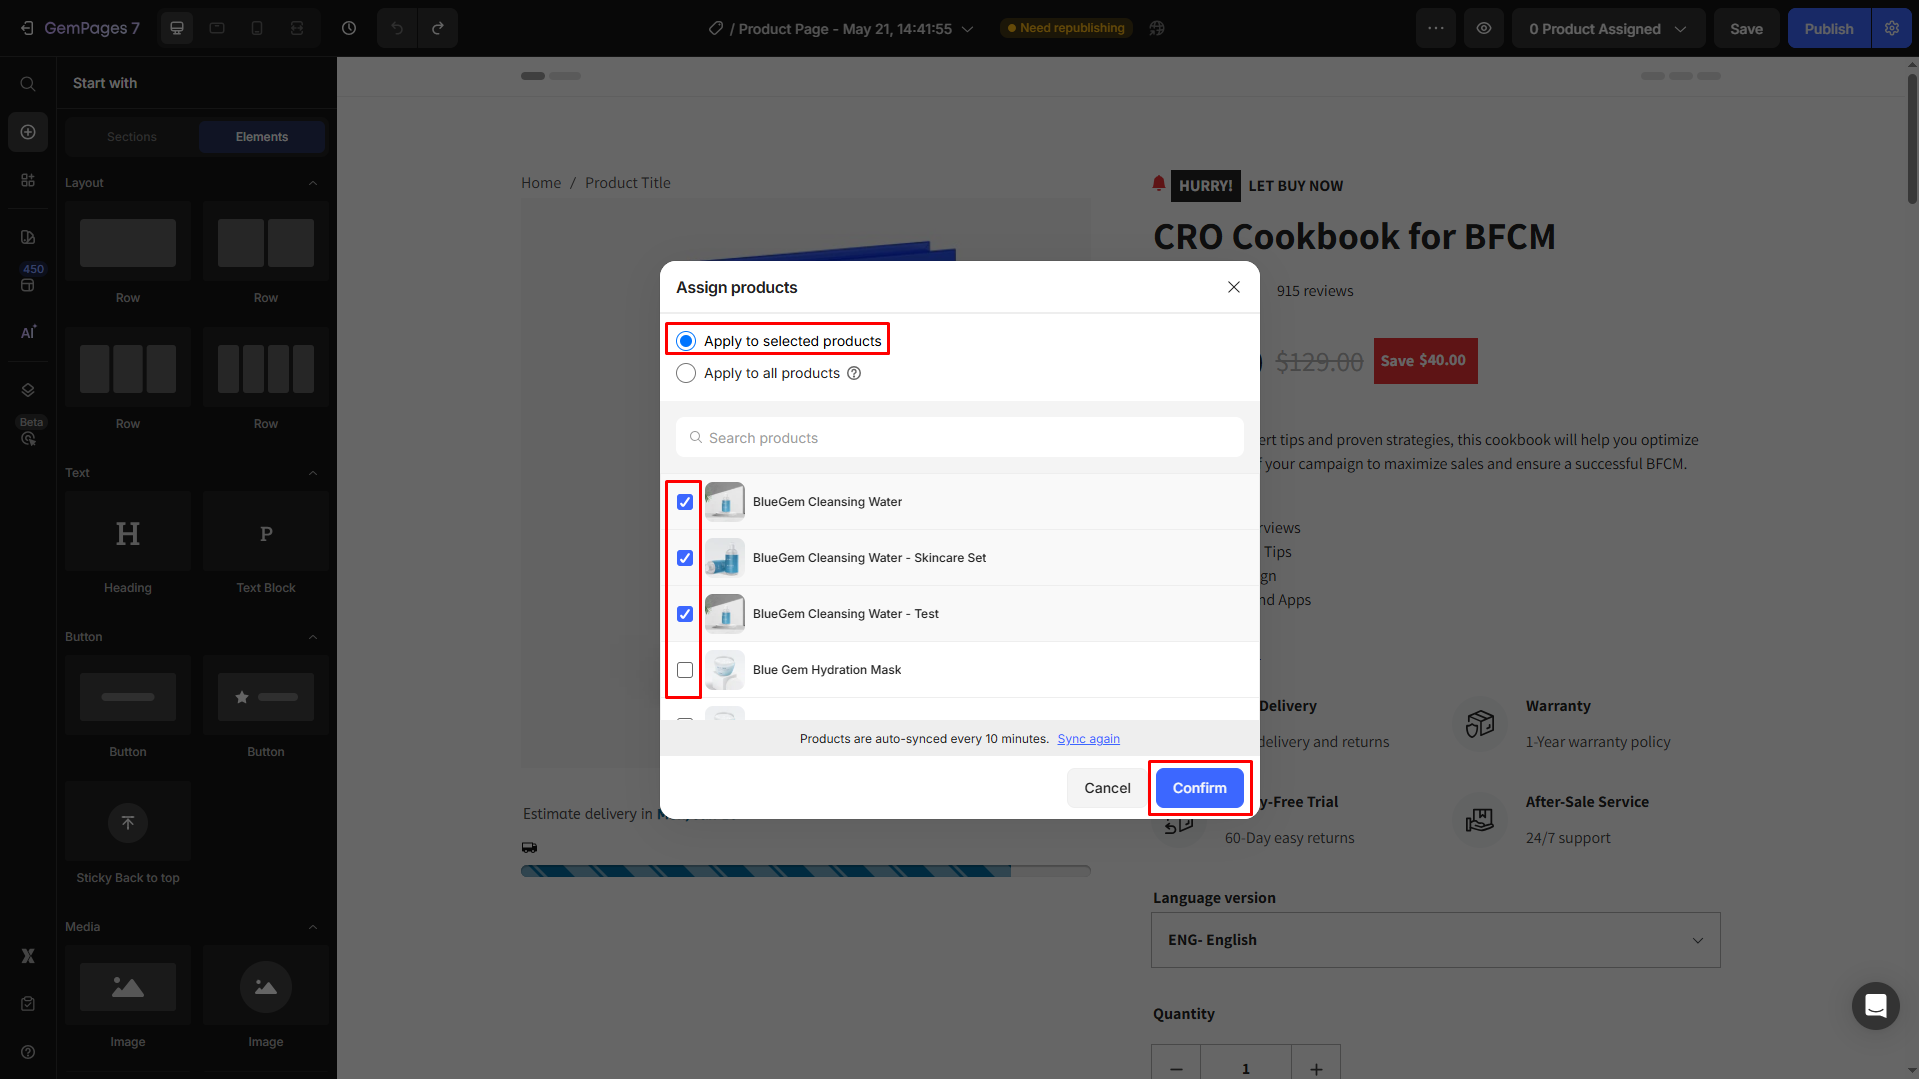Collapse the Layout section in Elements panel

coord(313,182)
